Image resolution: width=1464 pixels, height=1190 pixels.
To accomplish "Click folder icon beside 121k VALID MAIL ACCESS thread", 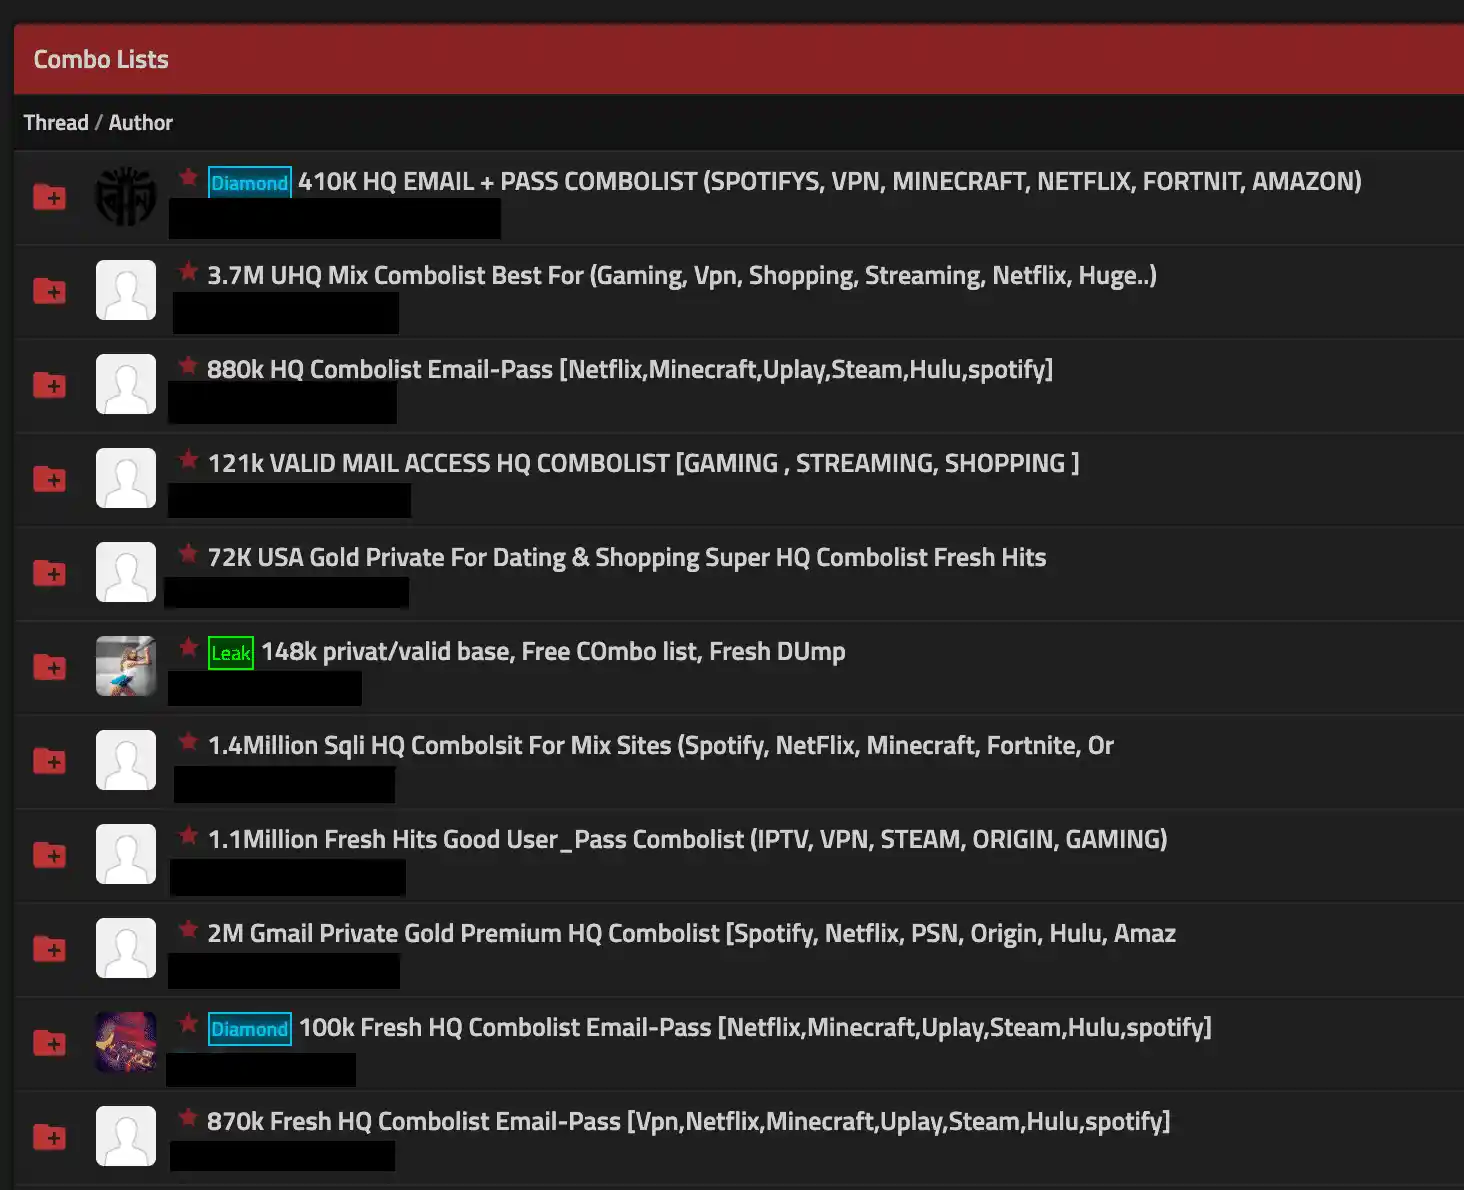I will coord(49,479).
